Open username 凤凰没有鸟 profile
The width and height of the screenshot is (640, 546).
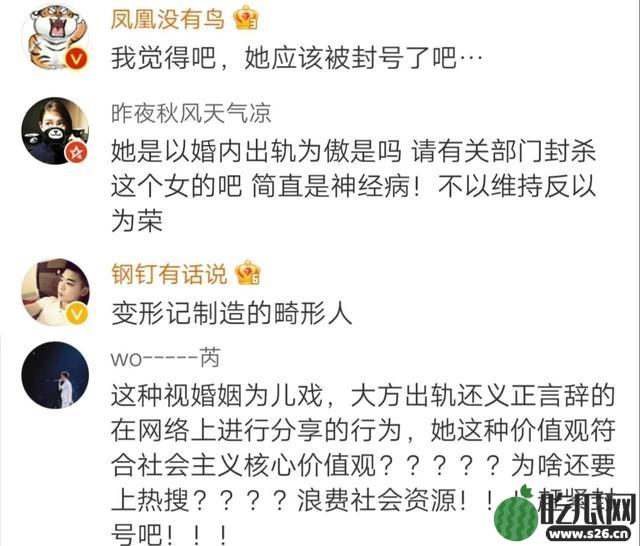[168, 19]
